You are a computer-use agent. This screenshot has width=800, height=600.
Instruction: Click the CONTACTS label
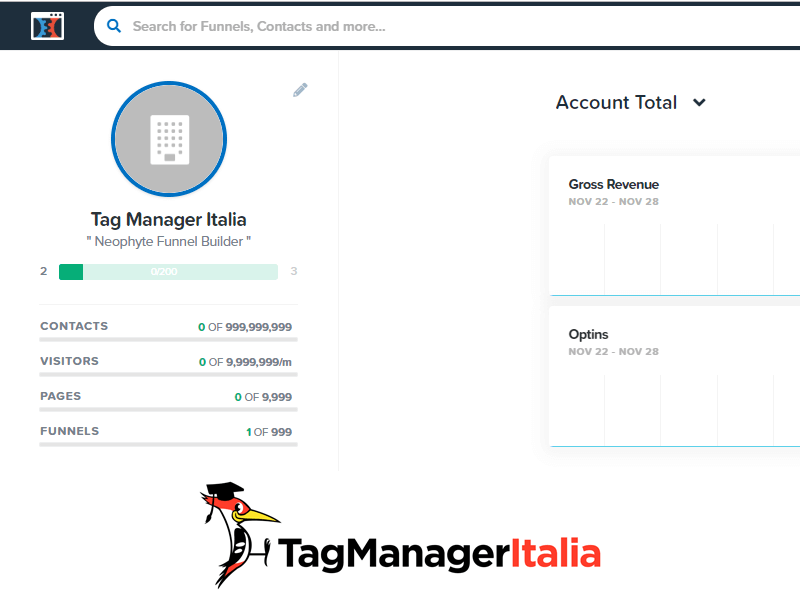point(74,326)
